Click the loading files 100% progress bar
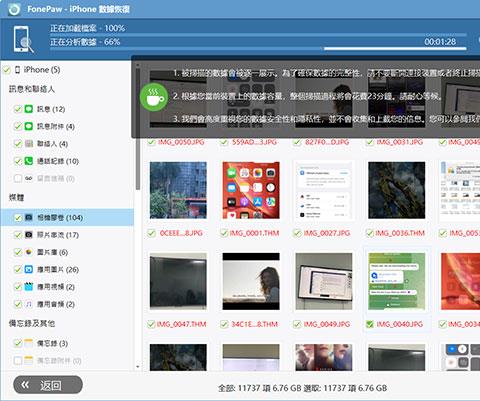The height and width of the screenshot is (401, 480). point(258,34)
